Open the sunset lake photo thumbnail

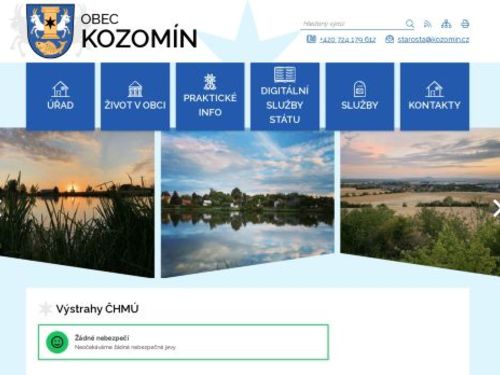coord(77,204)
